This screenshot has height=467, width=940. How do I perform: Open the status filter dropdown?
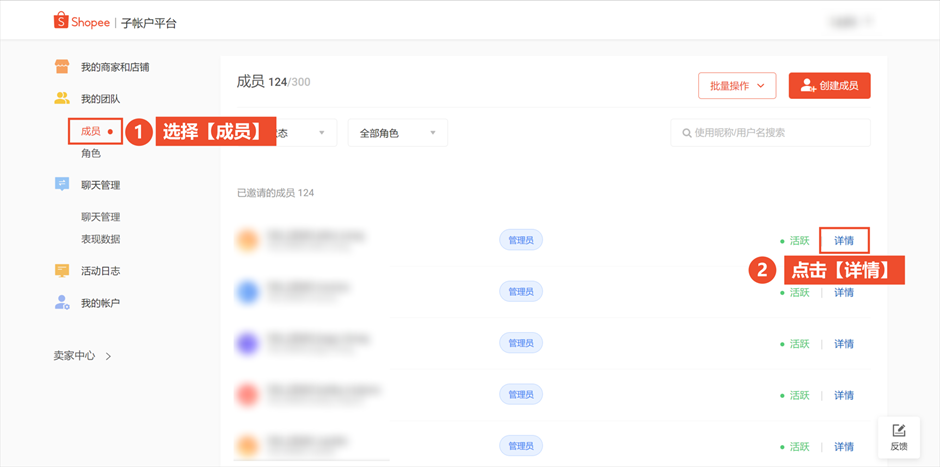pos(306,132)
